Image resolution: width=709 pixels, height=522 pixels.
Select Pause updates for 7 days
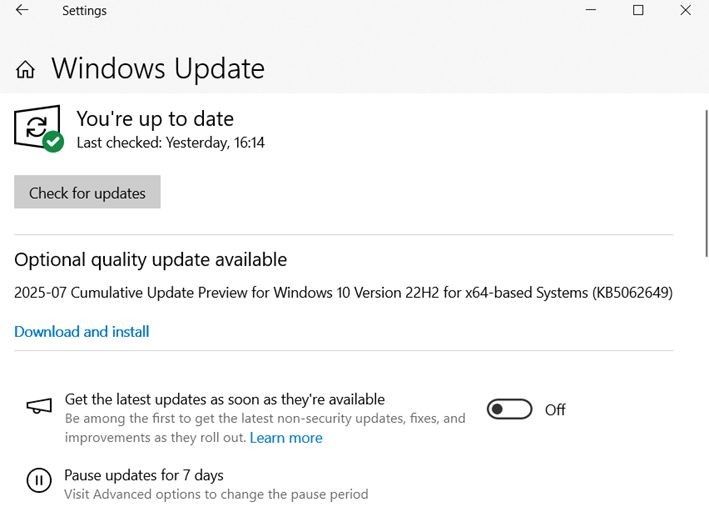tap(144, 475)
